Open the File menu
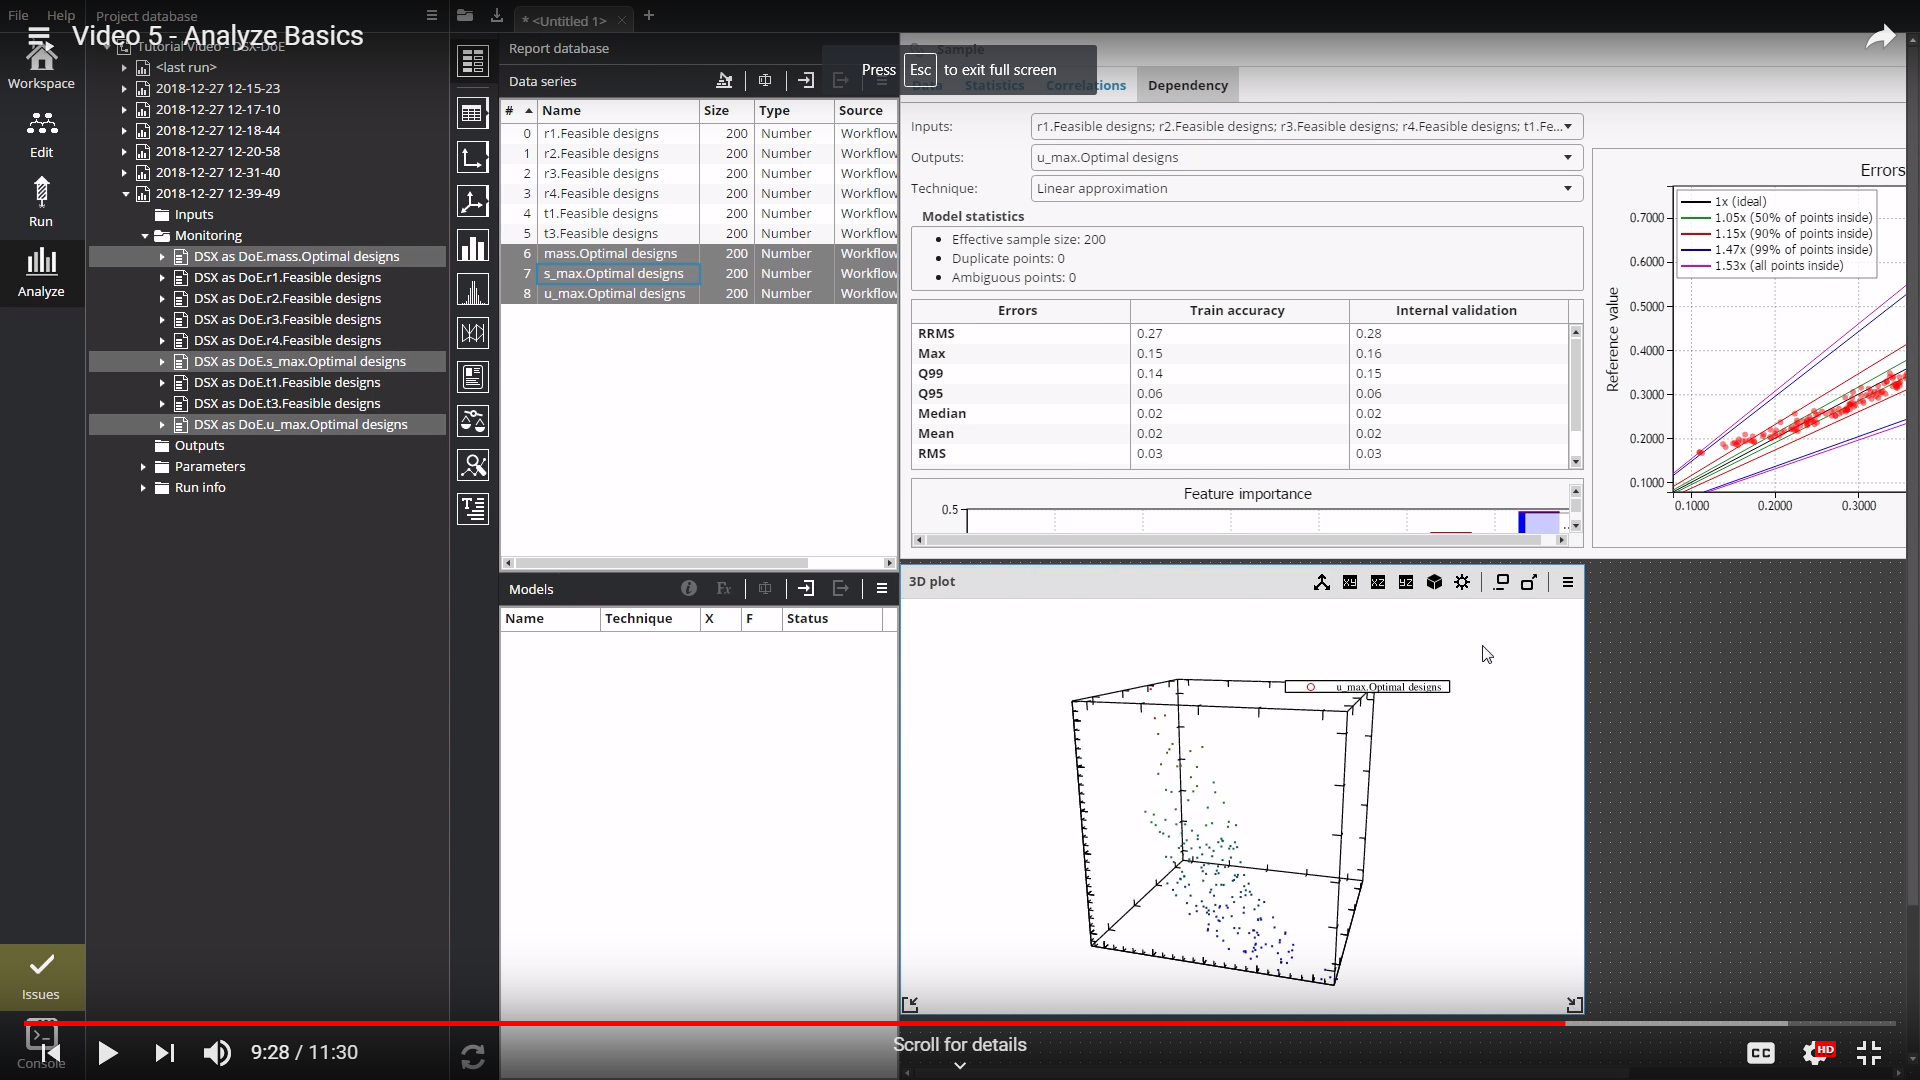The height and width of the screenshot is (1080, 1920). 18,15
